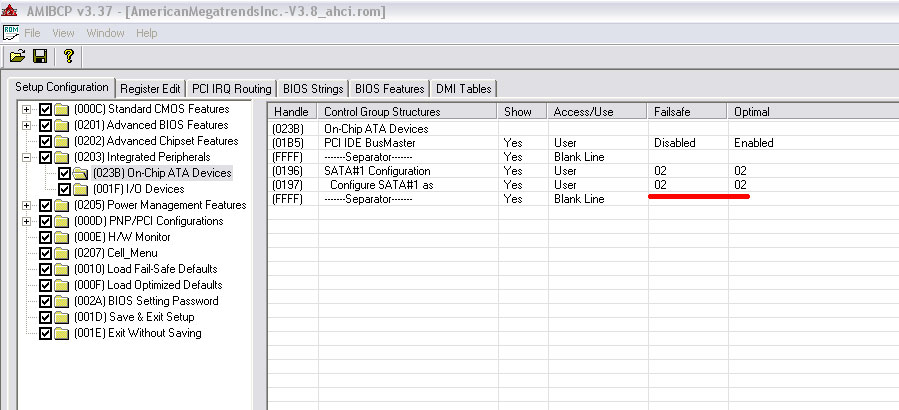Select the Exit Without Saving tree item
The width and height of the screenshot is (899, 410).
pos(137,333)
